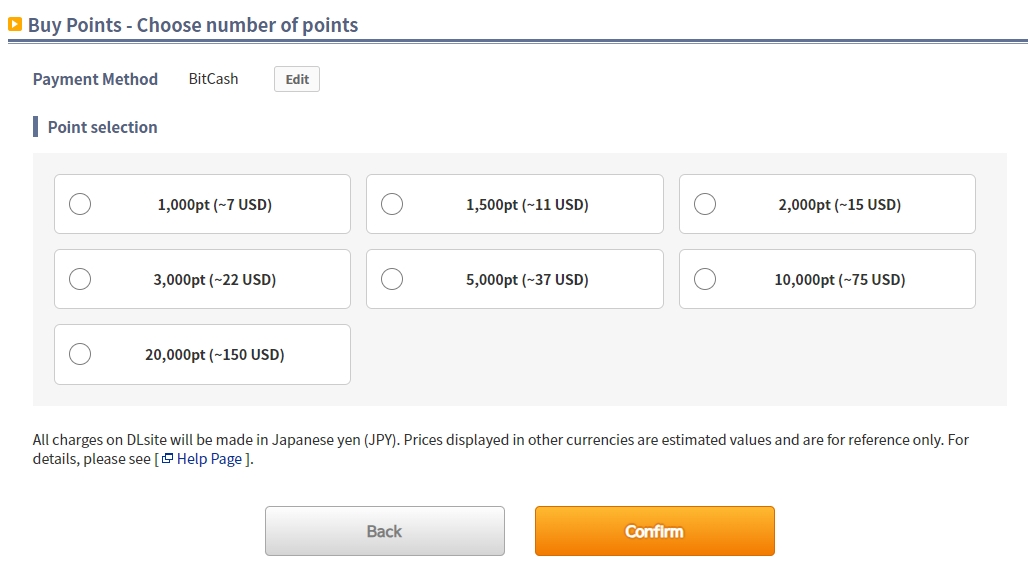Click the 'Buy Points - Choose number of points' title
This screenshot has width=1028, height=575.
193,25
